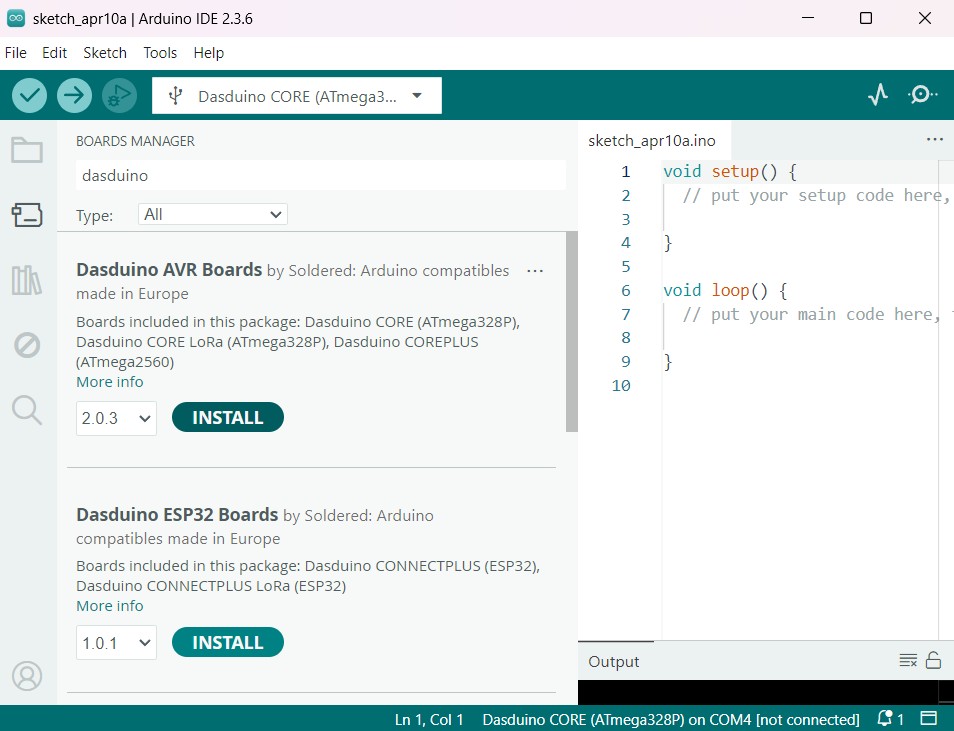Choose version 2.0.3 dropdown for AVR Boards
Image resolution: width=954 pixels, height=731 pixels.
point(116,418)
